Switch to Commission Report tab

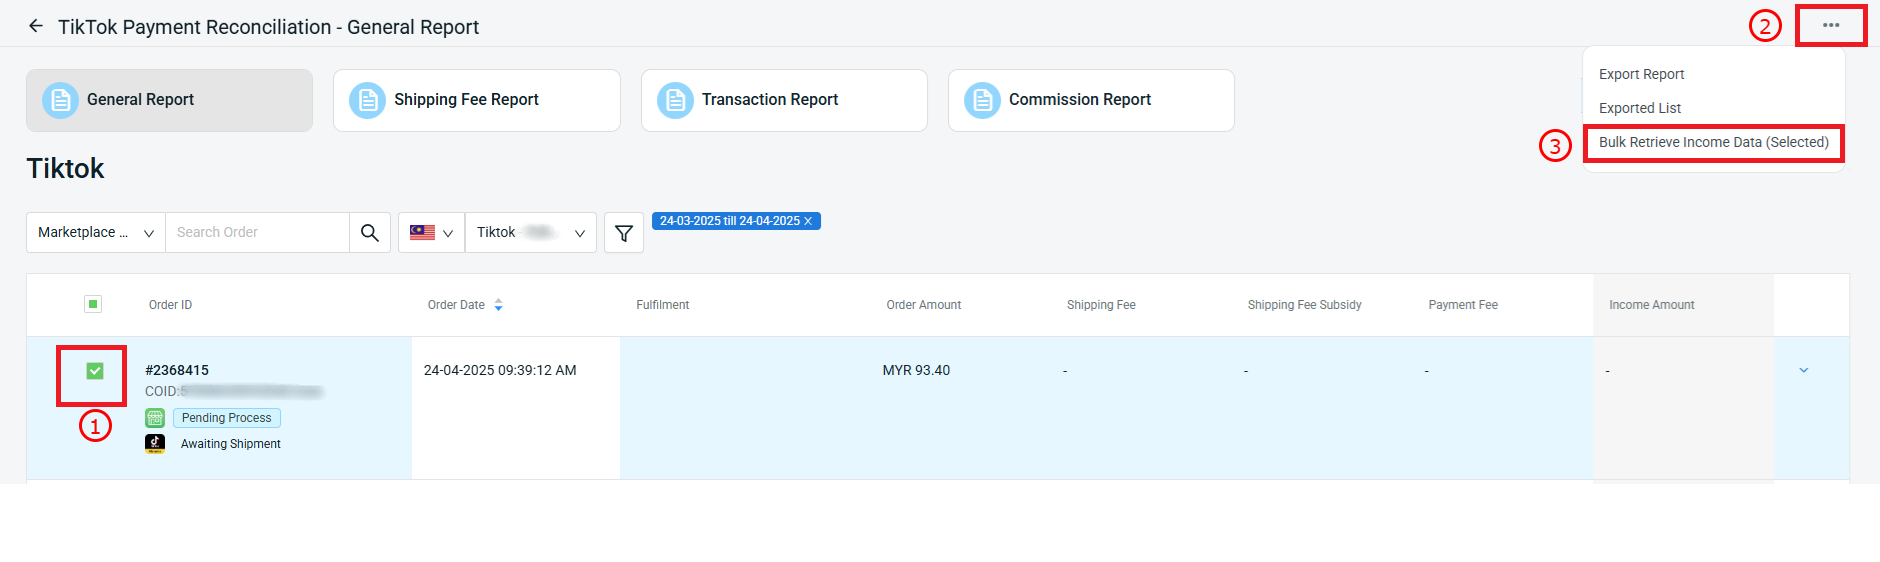pos(1091,100)
